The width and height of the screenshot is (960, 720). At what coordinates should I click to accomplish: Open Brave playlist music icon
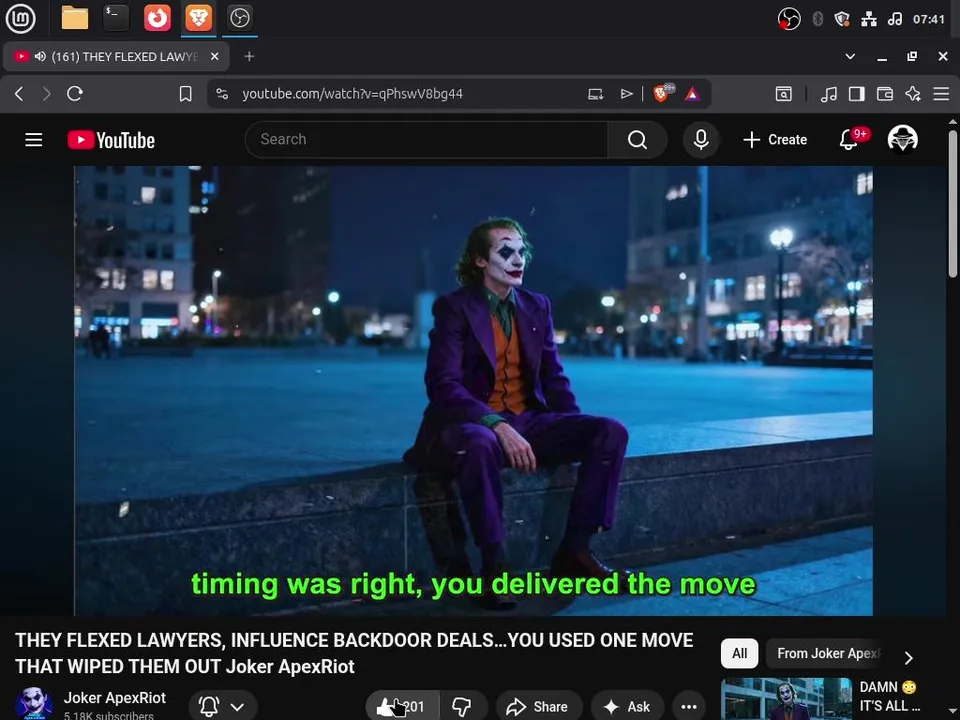point(828,94)
